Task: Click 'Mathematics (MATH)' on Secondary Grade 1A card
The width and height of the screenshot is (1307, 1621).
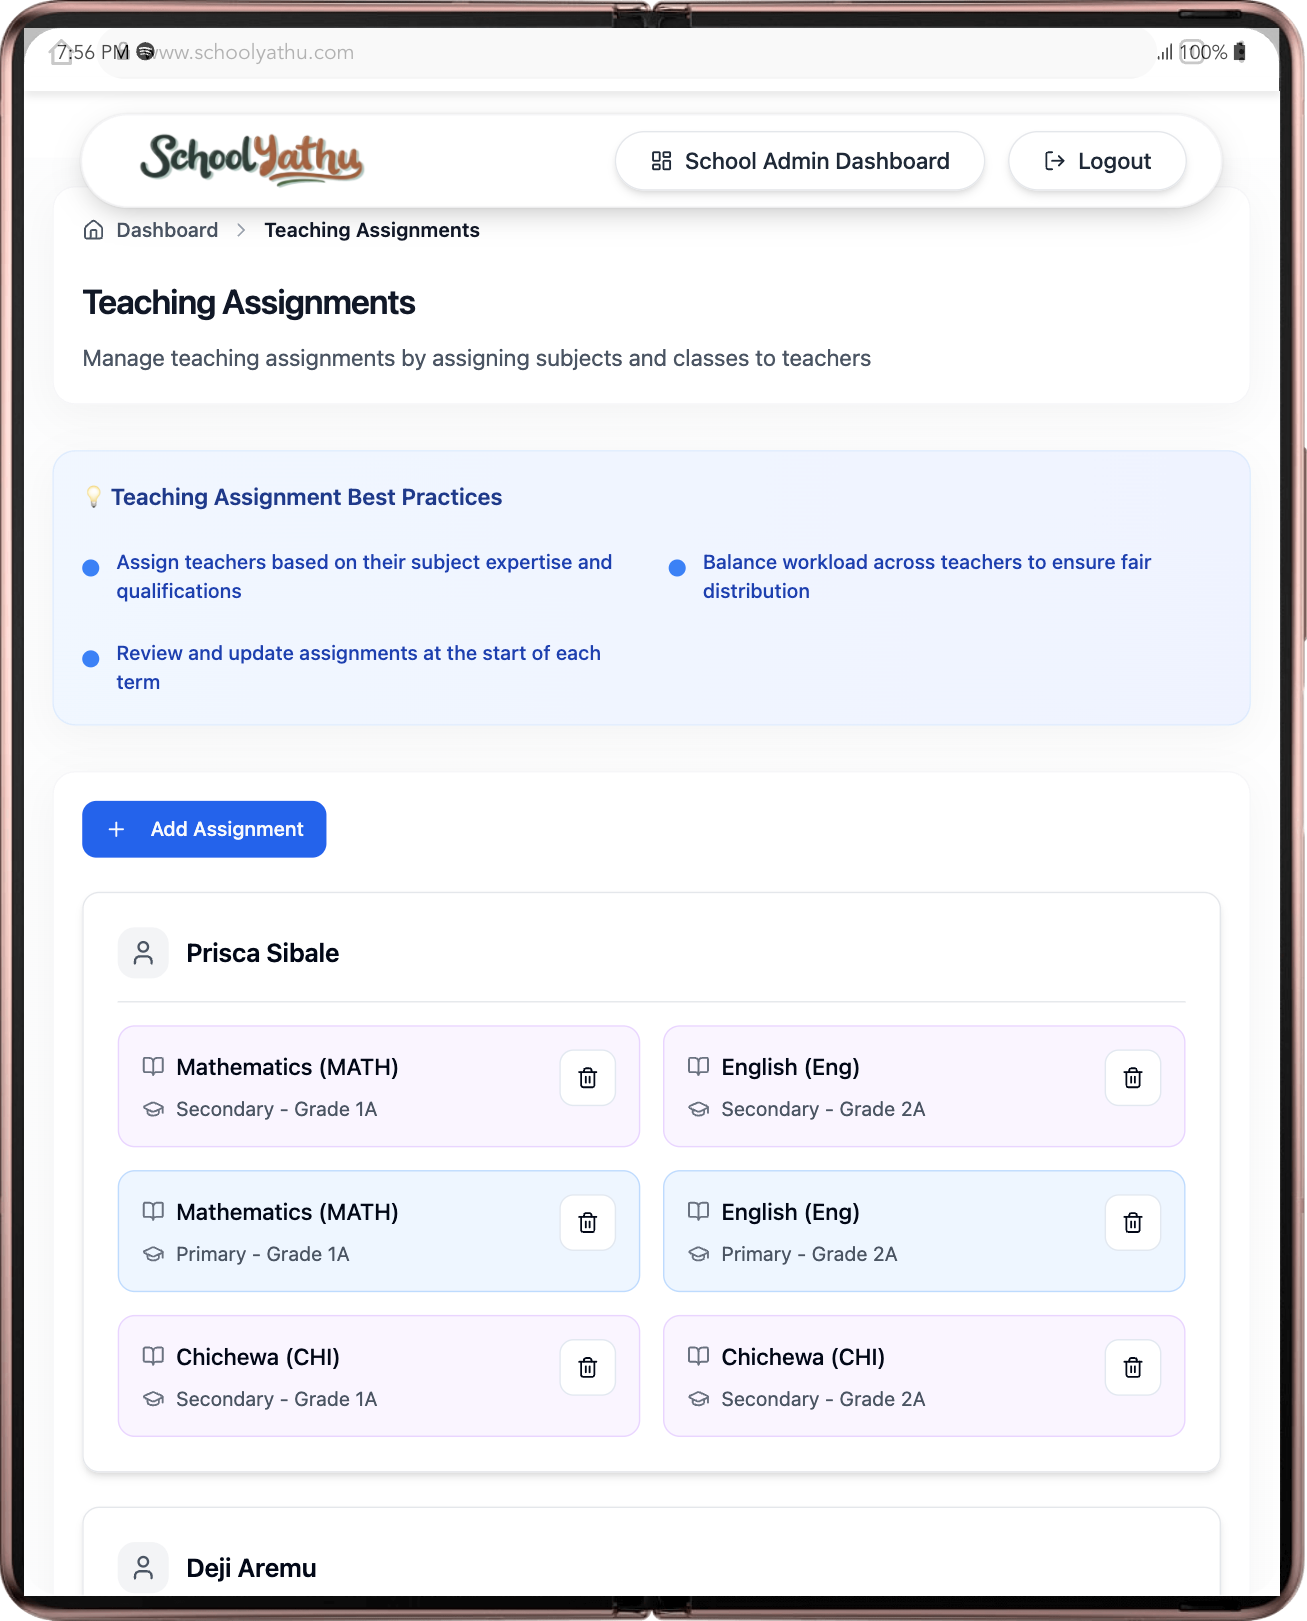Action: click(x=287, y=1067)
